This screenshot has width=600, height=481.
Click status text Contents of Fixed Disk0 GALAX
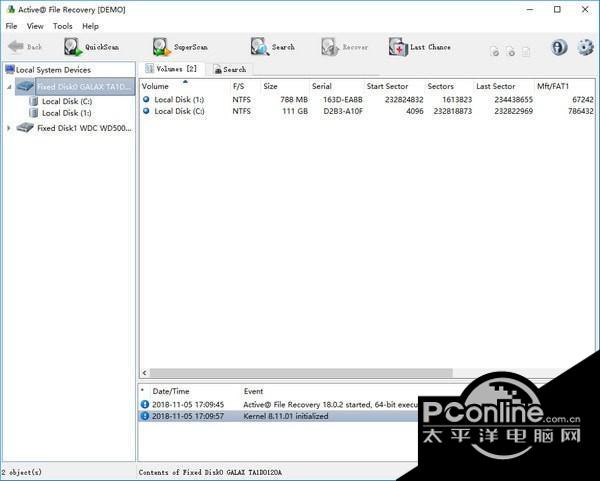[x=210, y=472]
